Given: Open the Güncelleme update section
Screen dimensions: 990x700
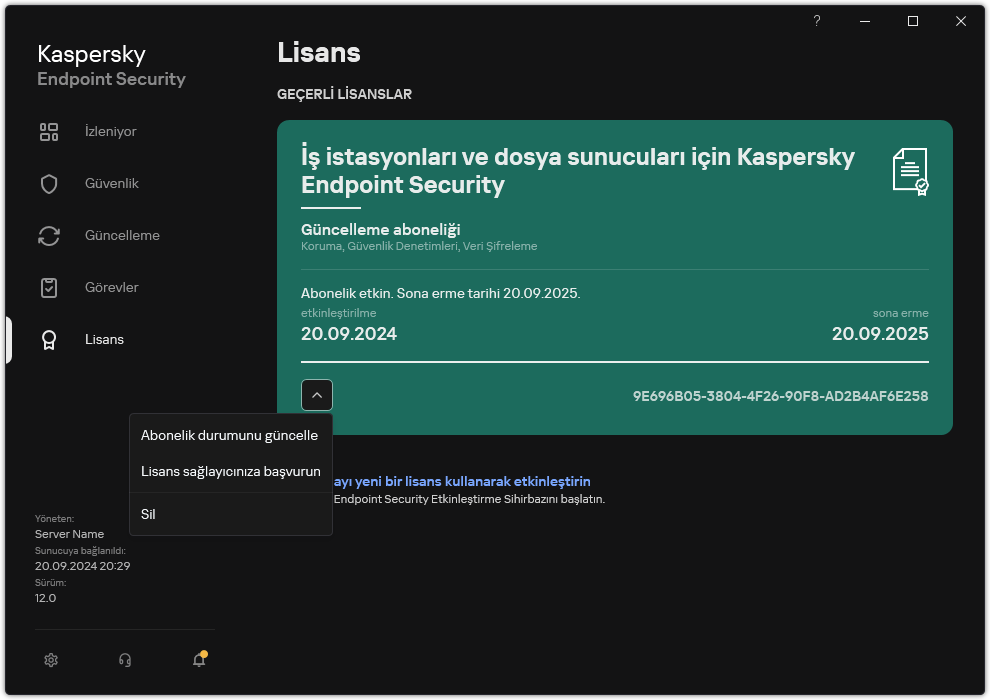Looking at the screenshot, I should [x=123, y=235].
